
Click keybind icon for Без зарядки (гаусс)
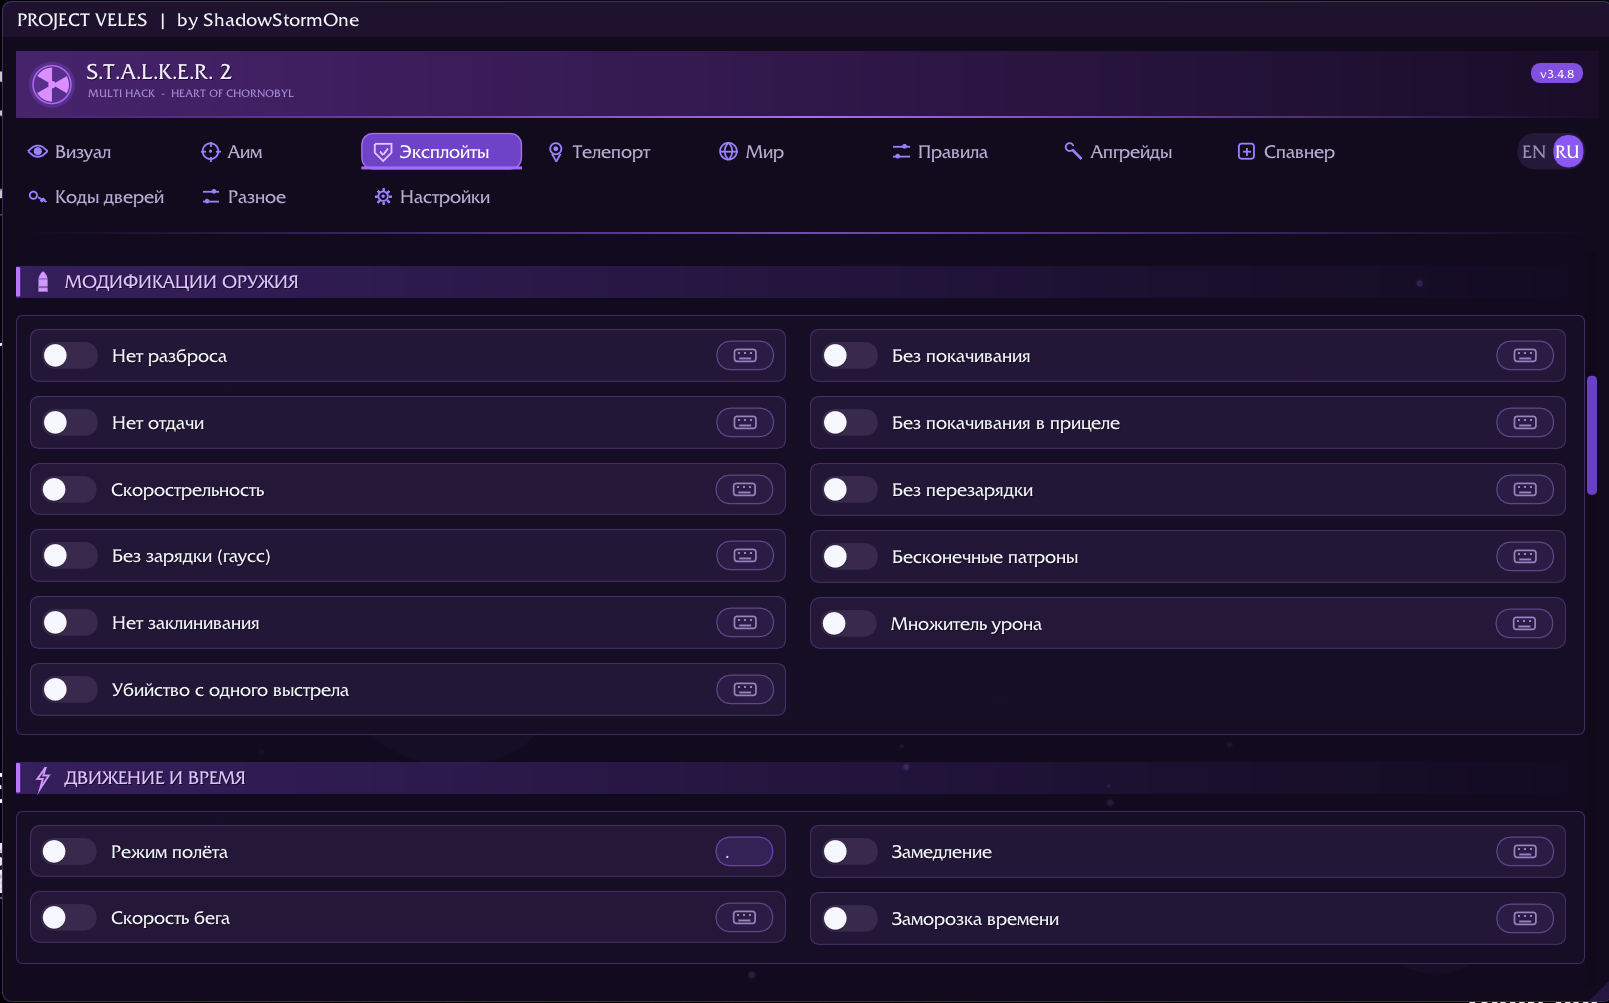(745, 556)
